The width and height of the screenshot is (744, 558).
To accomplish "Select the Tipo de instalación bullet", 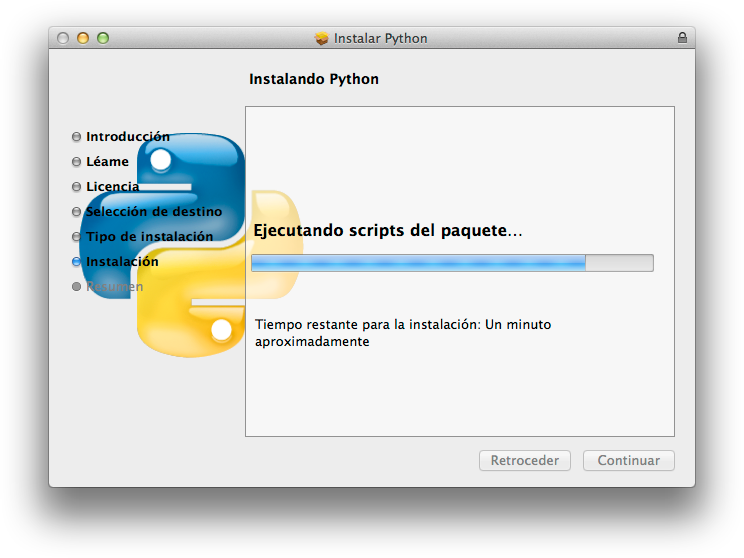I will [x=76, y=236].
